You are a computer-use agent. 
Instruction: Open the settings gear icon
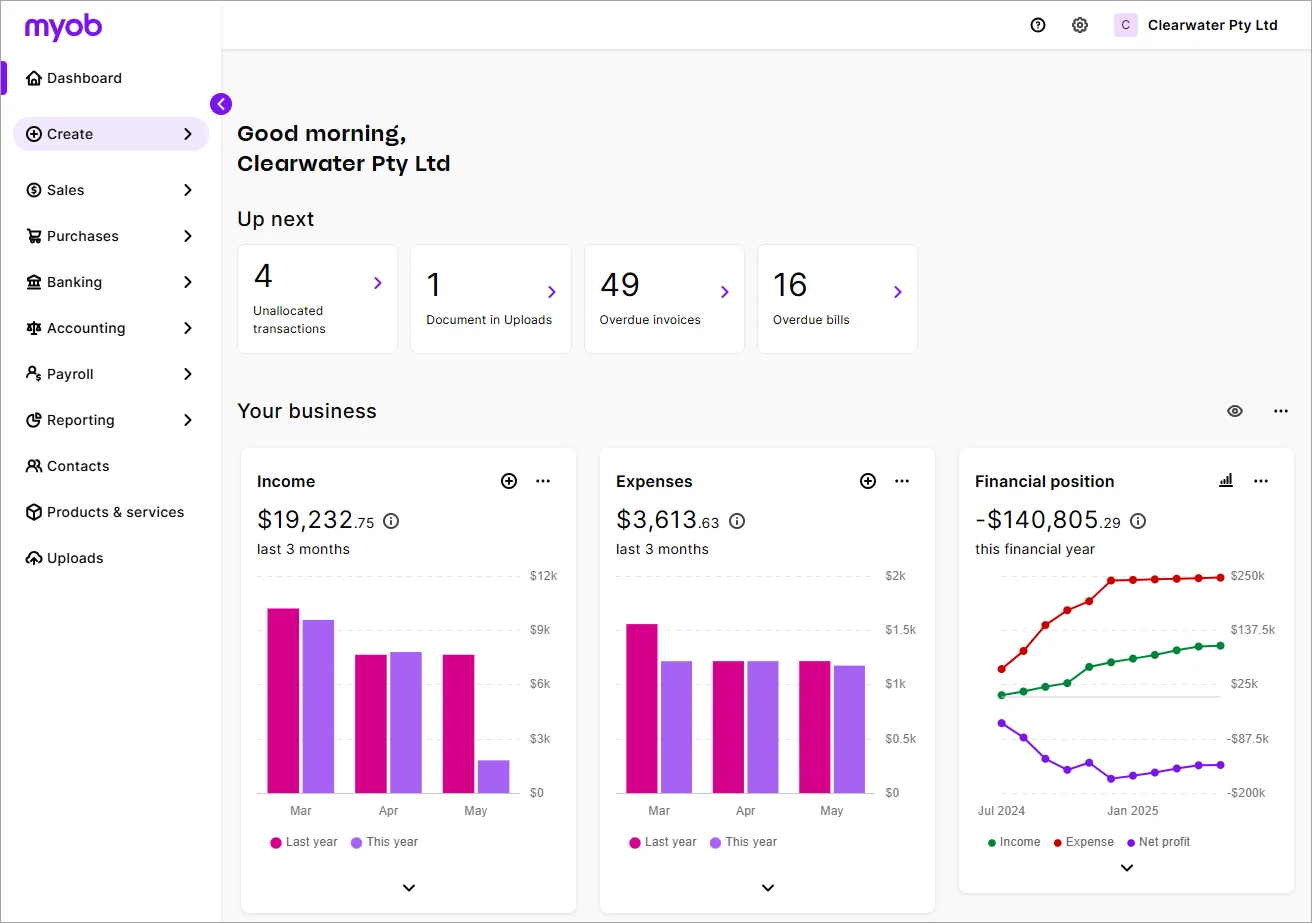[x=1080, y=25]
